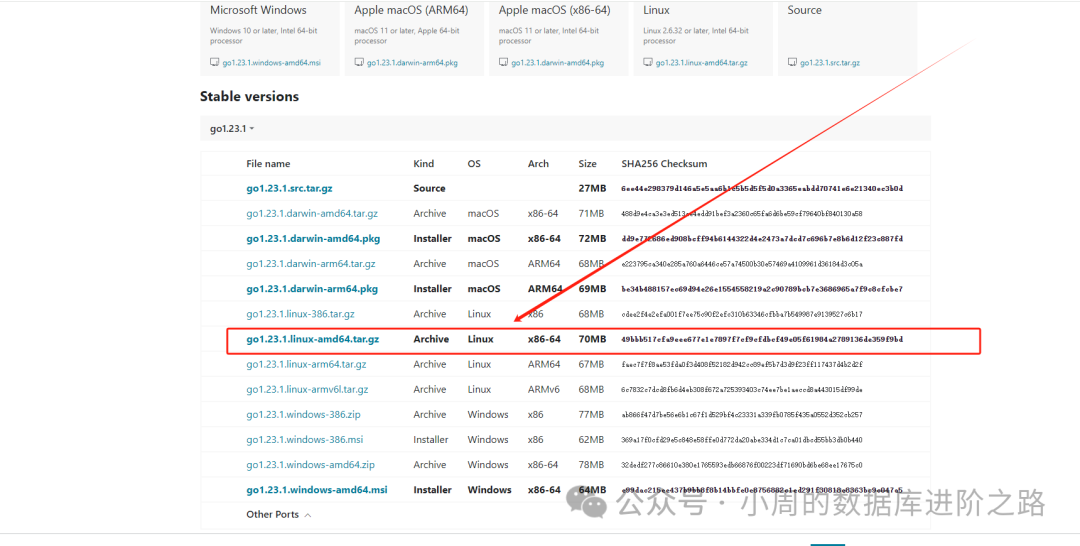Image resolution: width=1080 pixels, height=546 pixels.
Task: Open the go1.23.1.src.tar.gz table link
Action: pyautogui.click(x=289, y=189)
